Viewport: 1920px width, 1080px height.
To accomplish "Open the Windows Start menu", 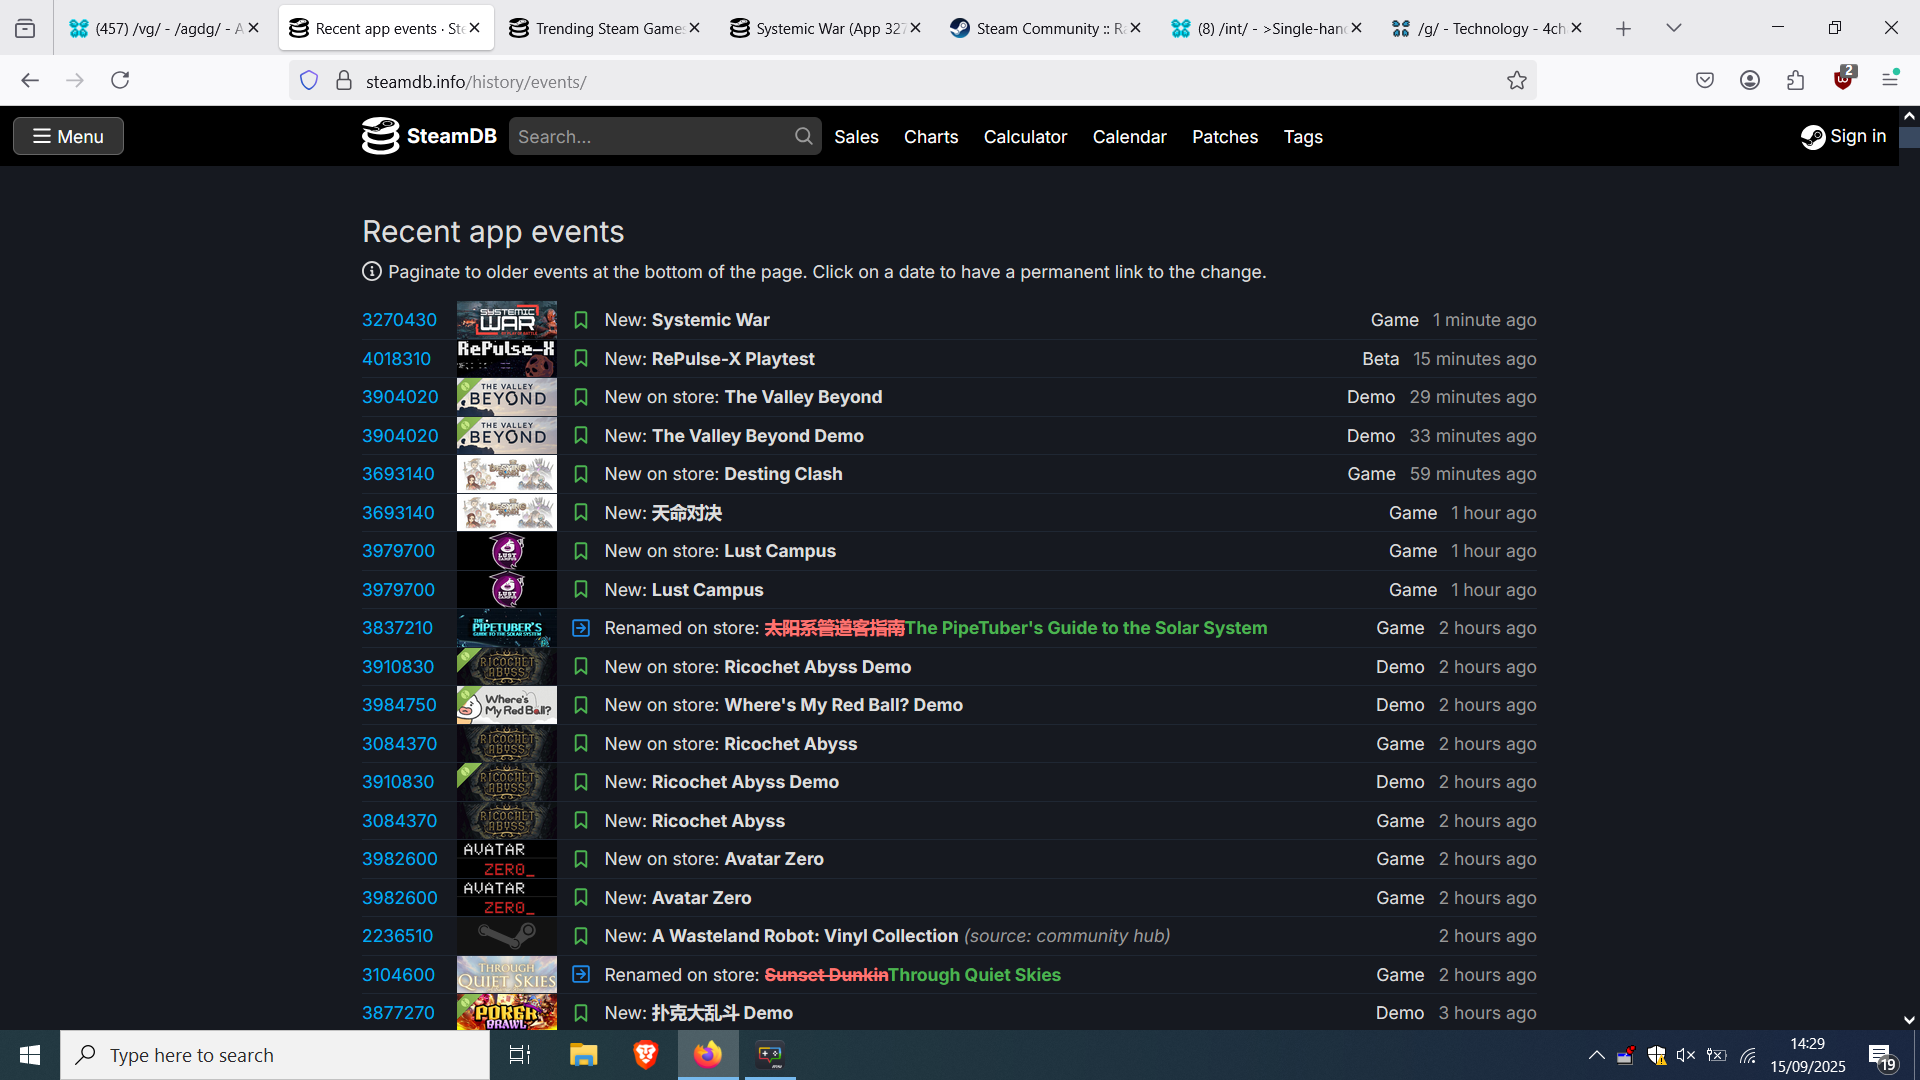I will 30,1055.
